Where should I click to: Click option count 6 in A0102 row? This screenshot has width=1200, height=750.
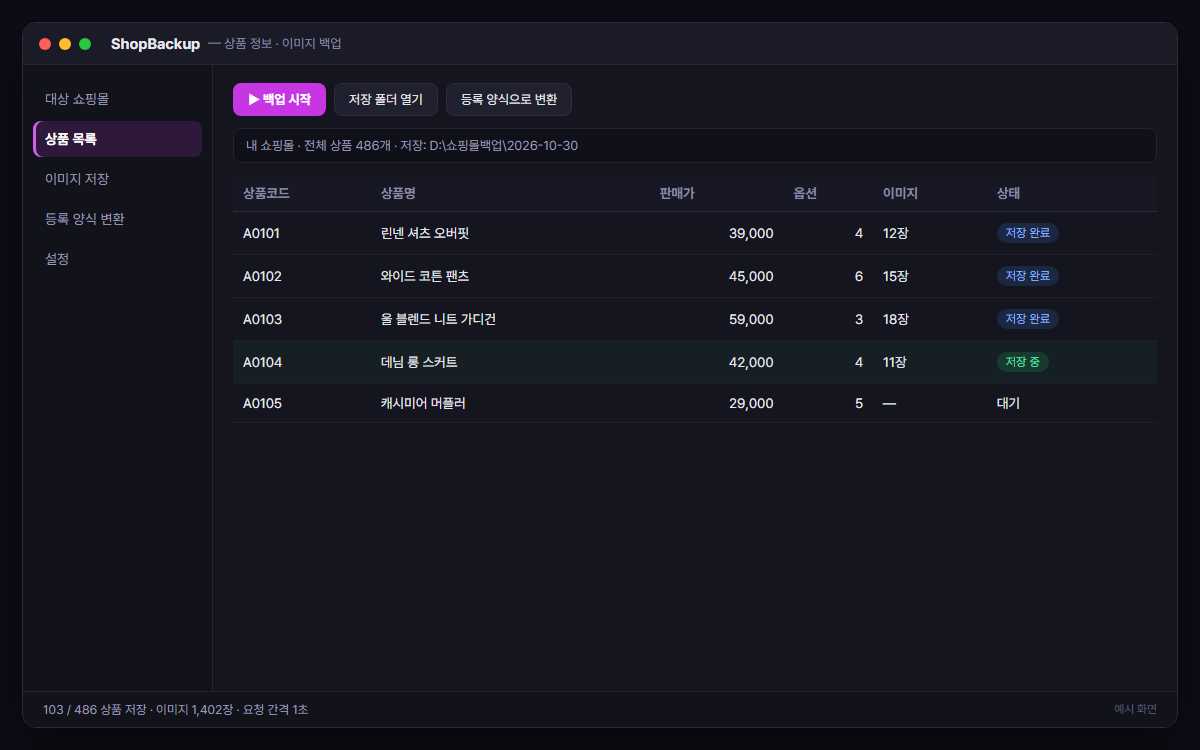(859, 276)
